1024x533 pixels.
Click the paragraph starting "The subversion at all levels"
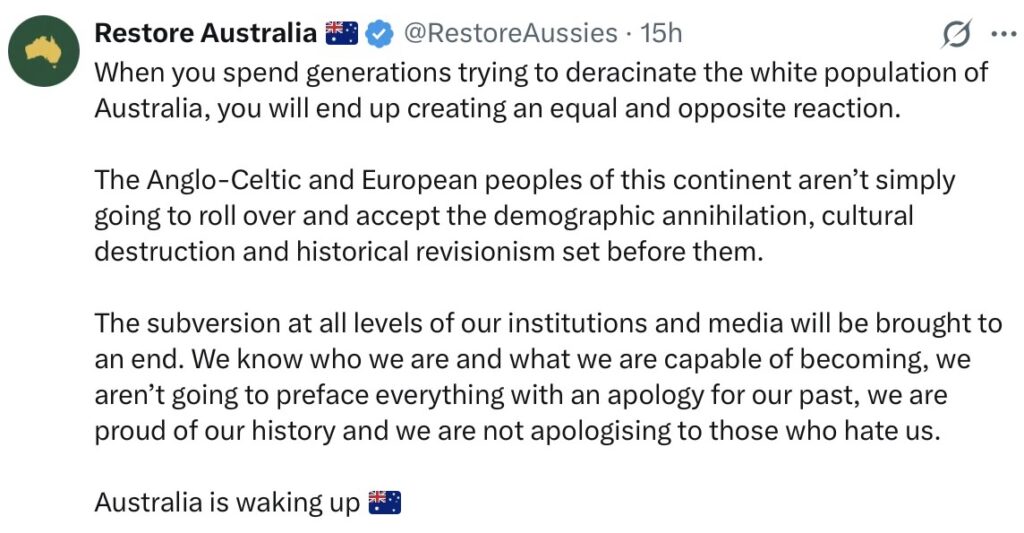click(530, 376)
